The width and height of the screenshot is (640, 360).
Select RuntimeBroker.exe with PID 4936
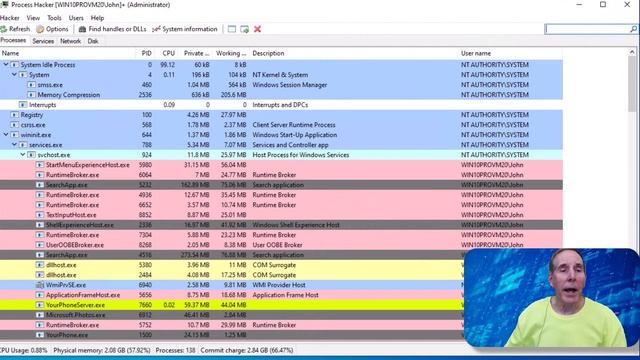coord(281,195)
